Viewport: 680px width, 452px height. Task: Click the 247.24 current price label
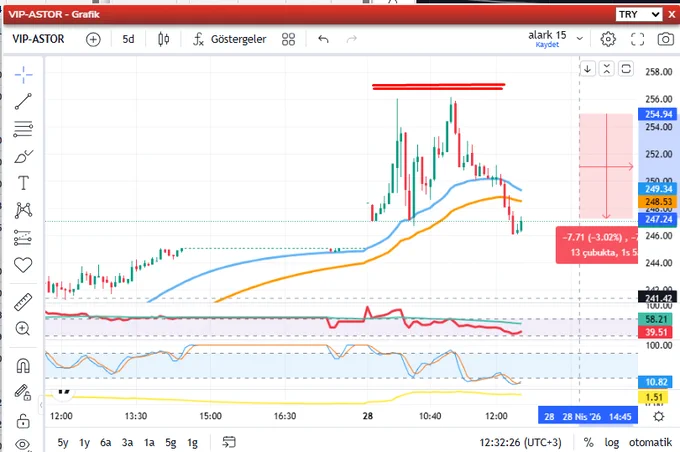[657, 219]
